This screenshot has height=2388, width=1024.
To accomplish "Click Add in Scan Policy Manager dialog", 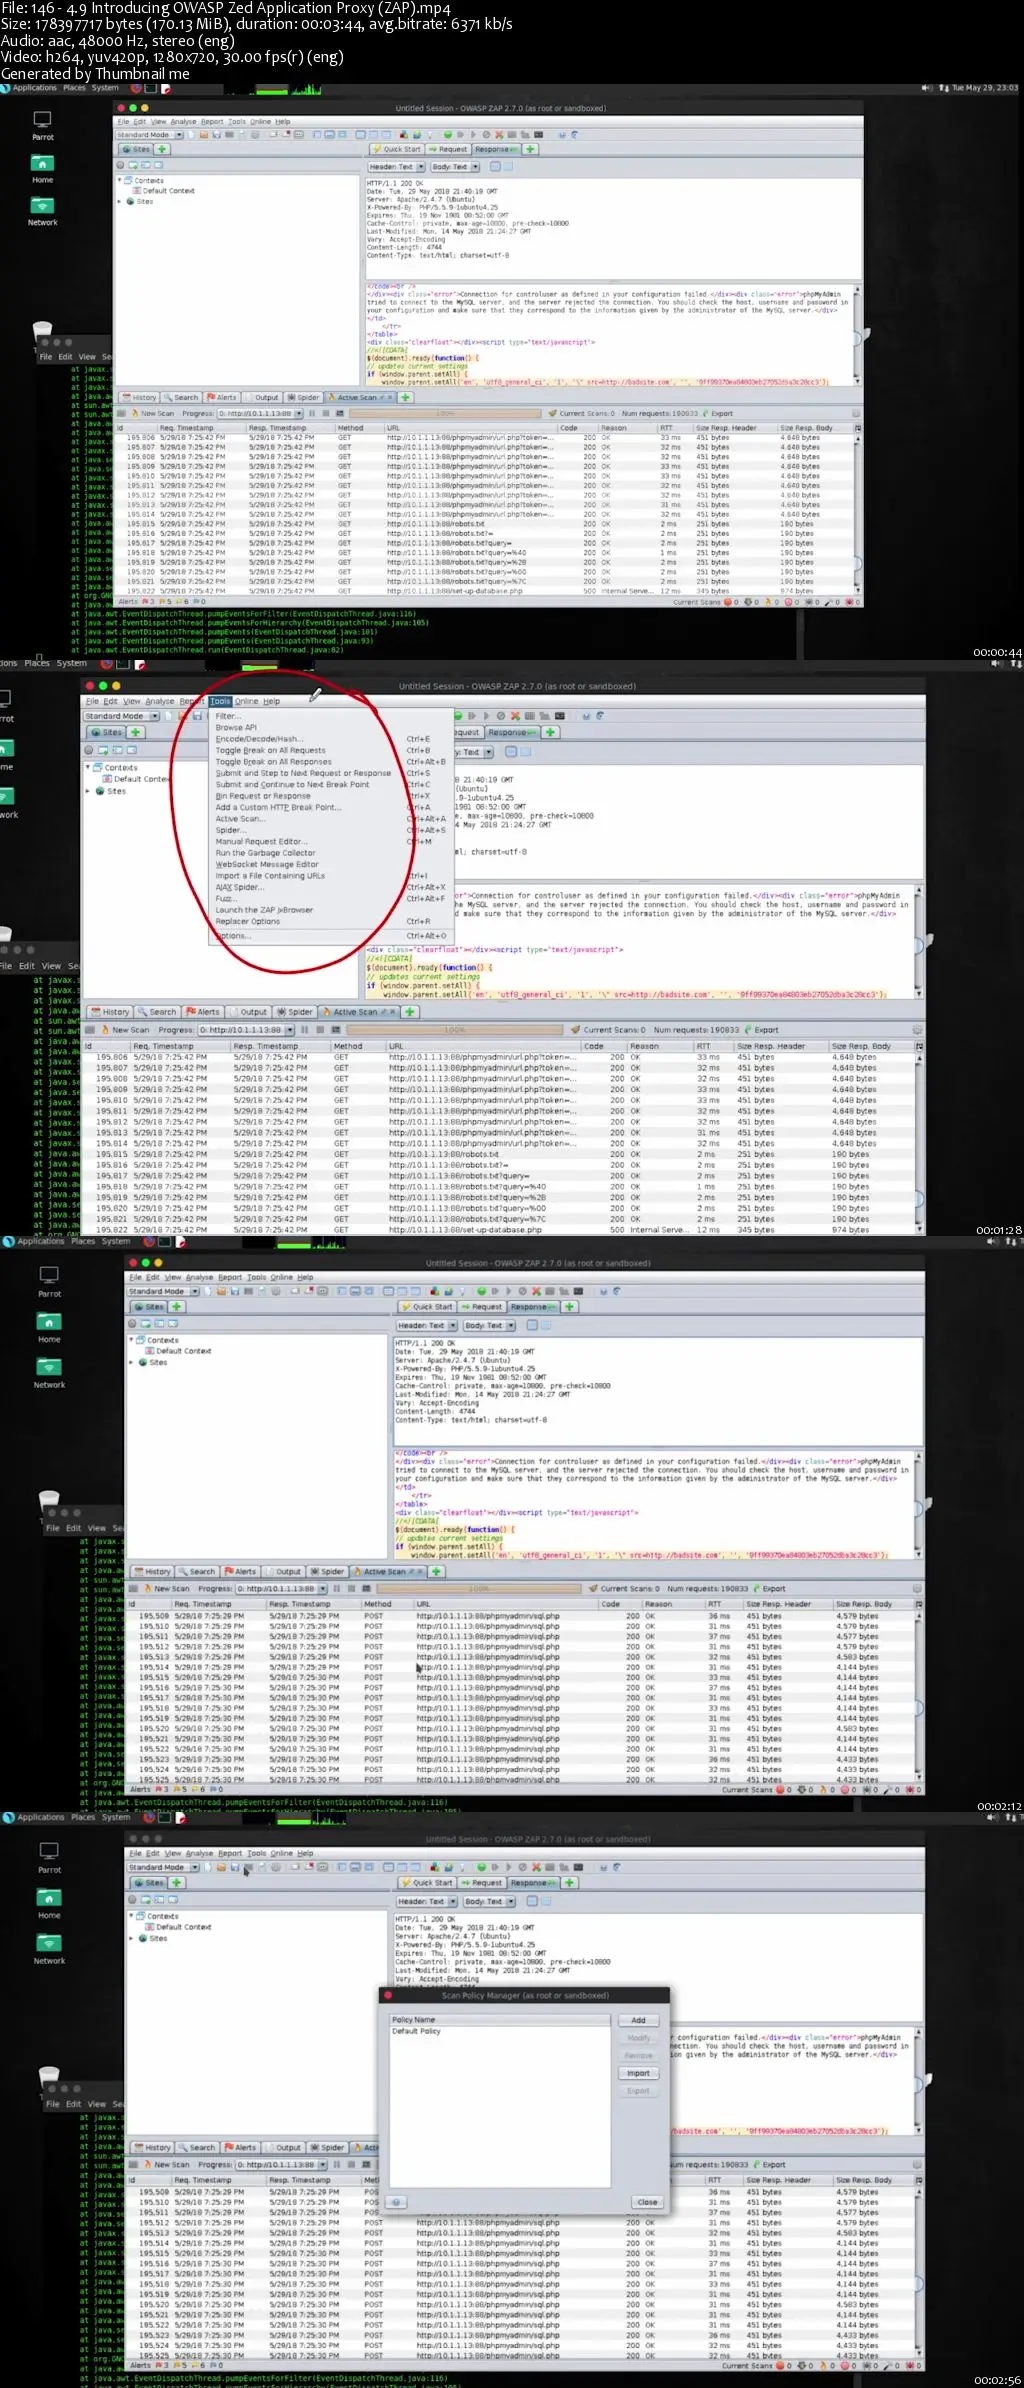I will tap(638, 2020).
